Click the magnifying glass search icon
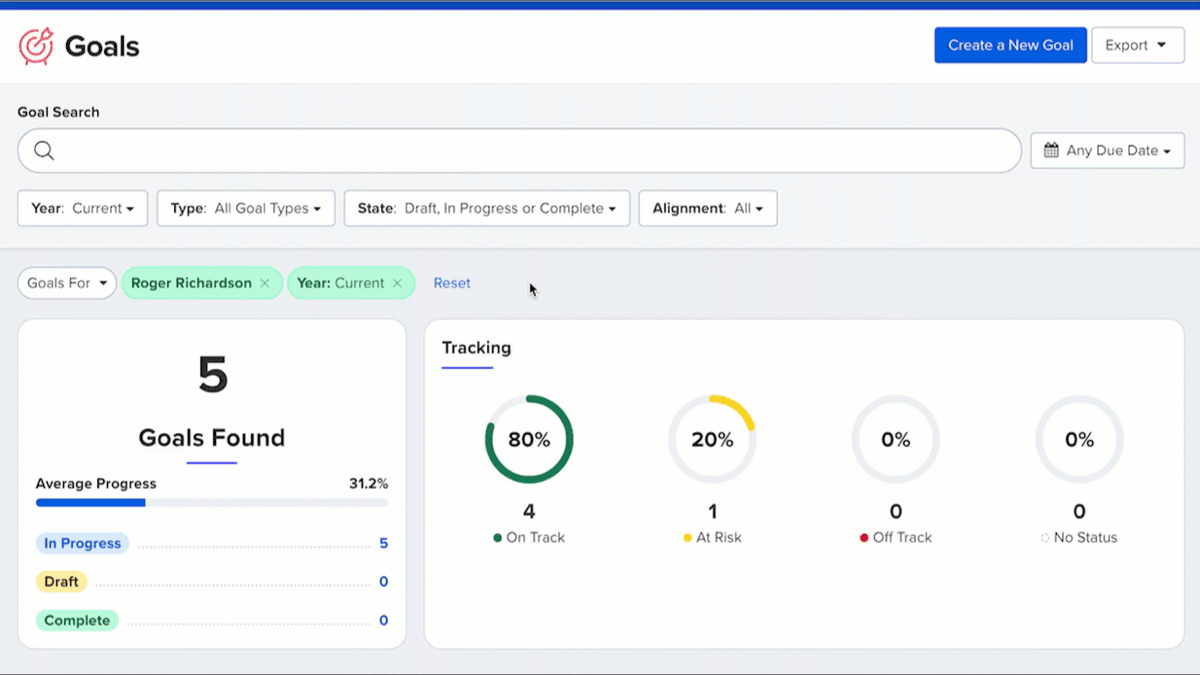Screen dimensions: 1200x675 click(44, 151)
